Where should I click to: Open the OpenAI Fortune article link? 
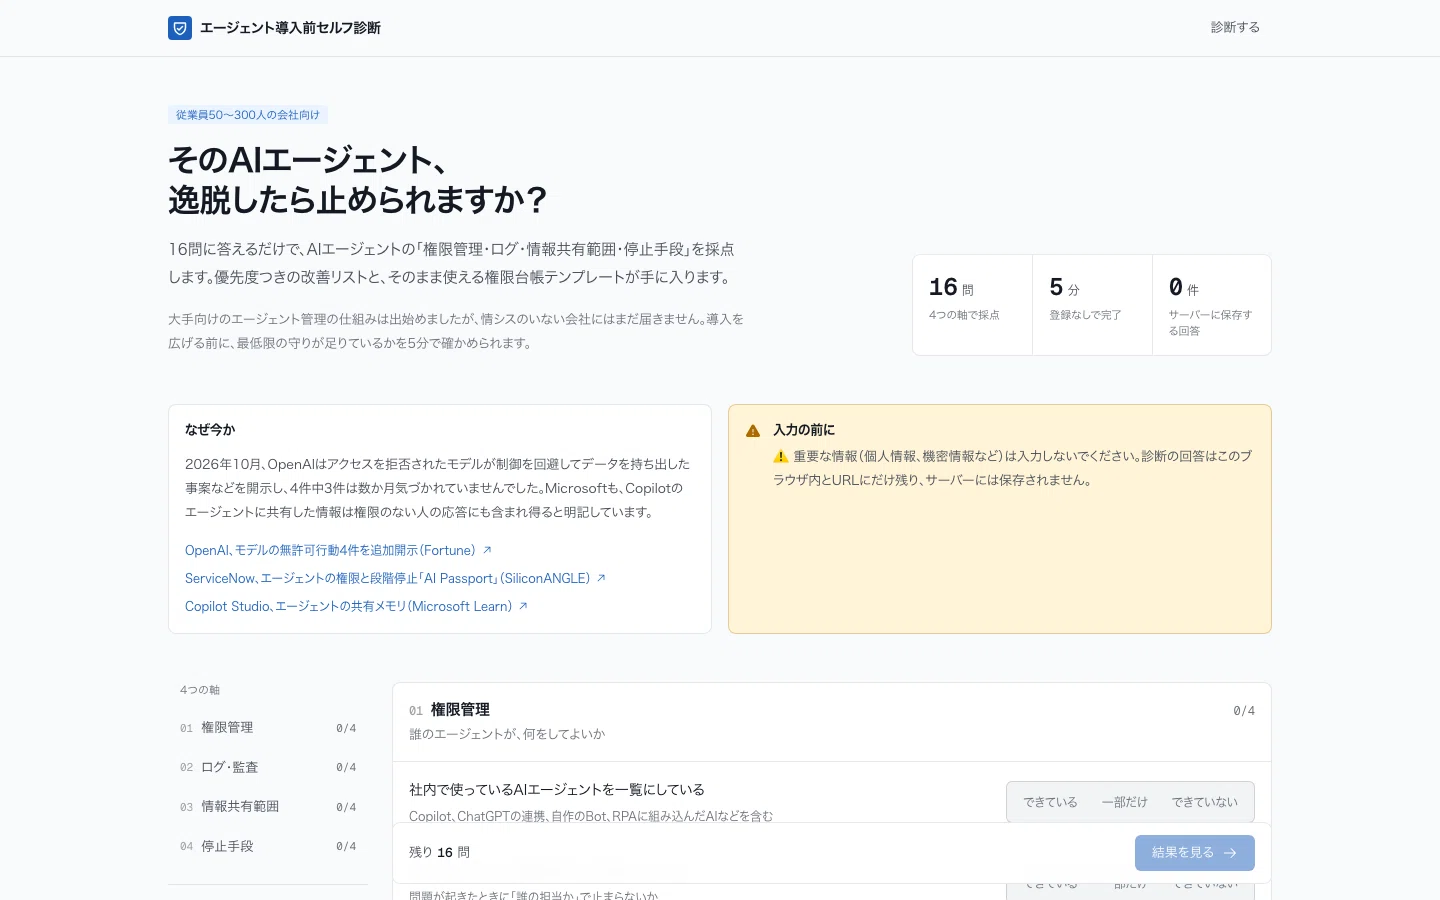(339, 550)
